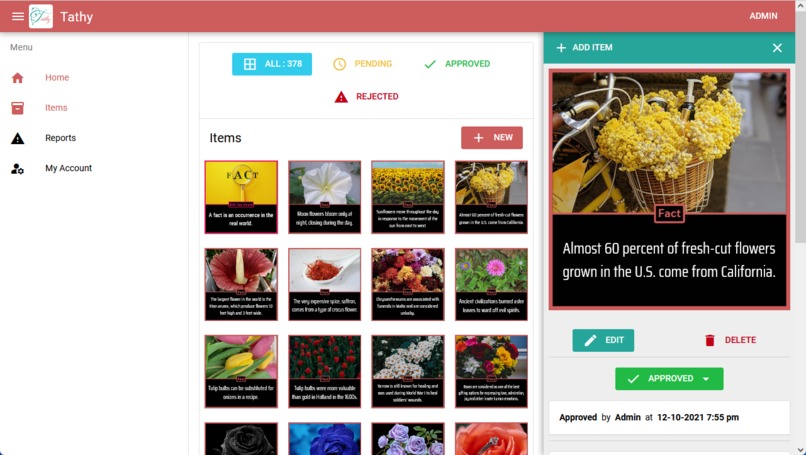Click the ADD ITEM header label
This screenshot has width=806, height=455.
click(592, 48)
